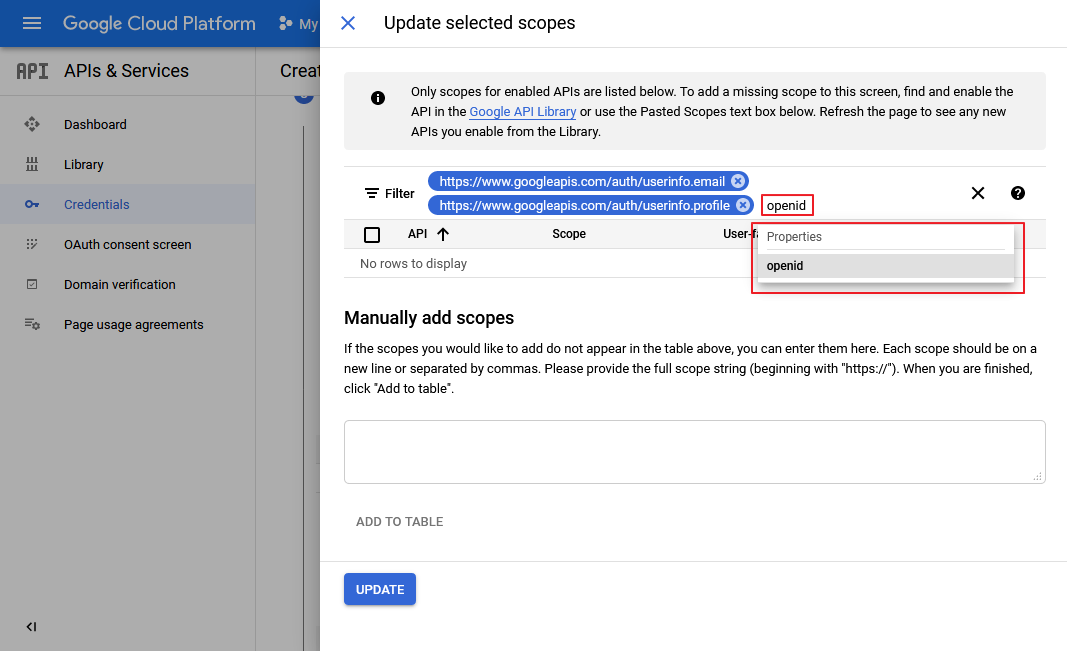Viewport: 1067px width, 651px height.
Task: Open Domain verification in the sidebar
Action: click(120, 285)
